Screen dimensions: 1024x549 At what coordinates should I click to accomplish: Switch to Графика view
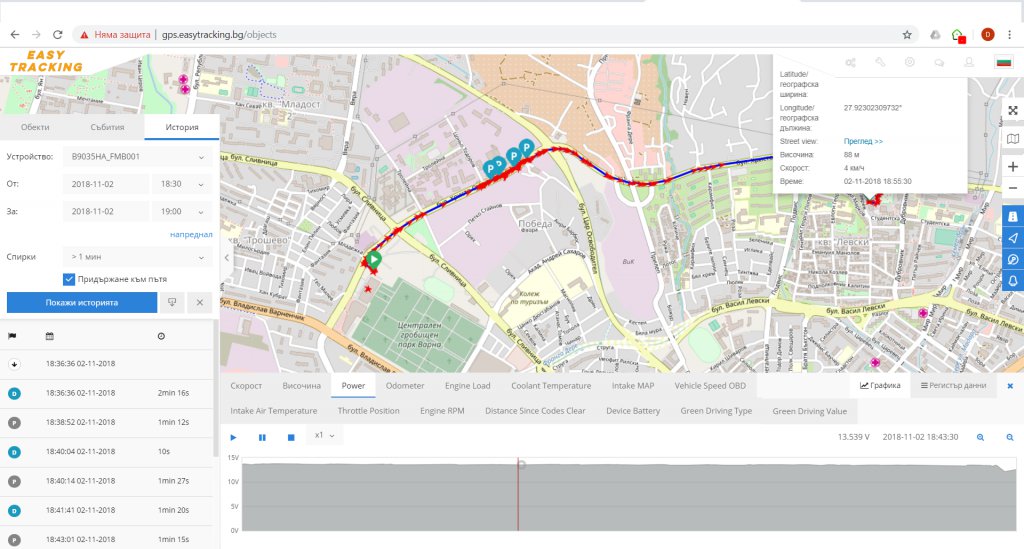coord(880,386)
